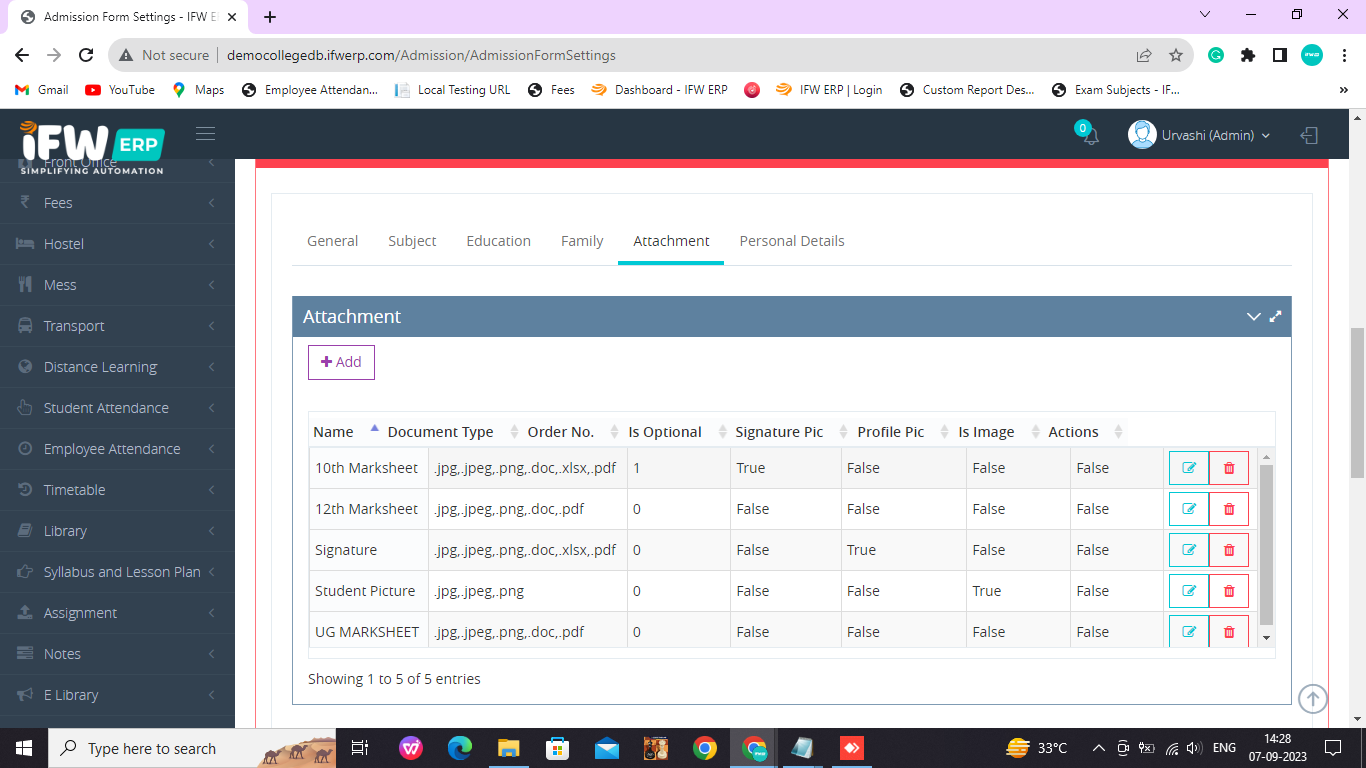
Task: Expand the Distance Learning sidebar menu
Action: [117, 366]
